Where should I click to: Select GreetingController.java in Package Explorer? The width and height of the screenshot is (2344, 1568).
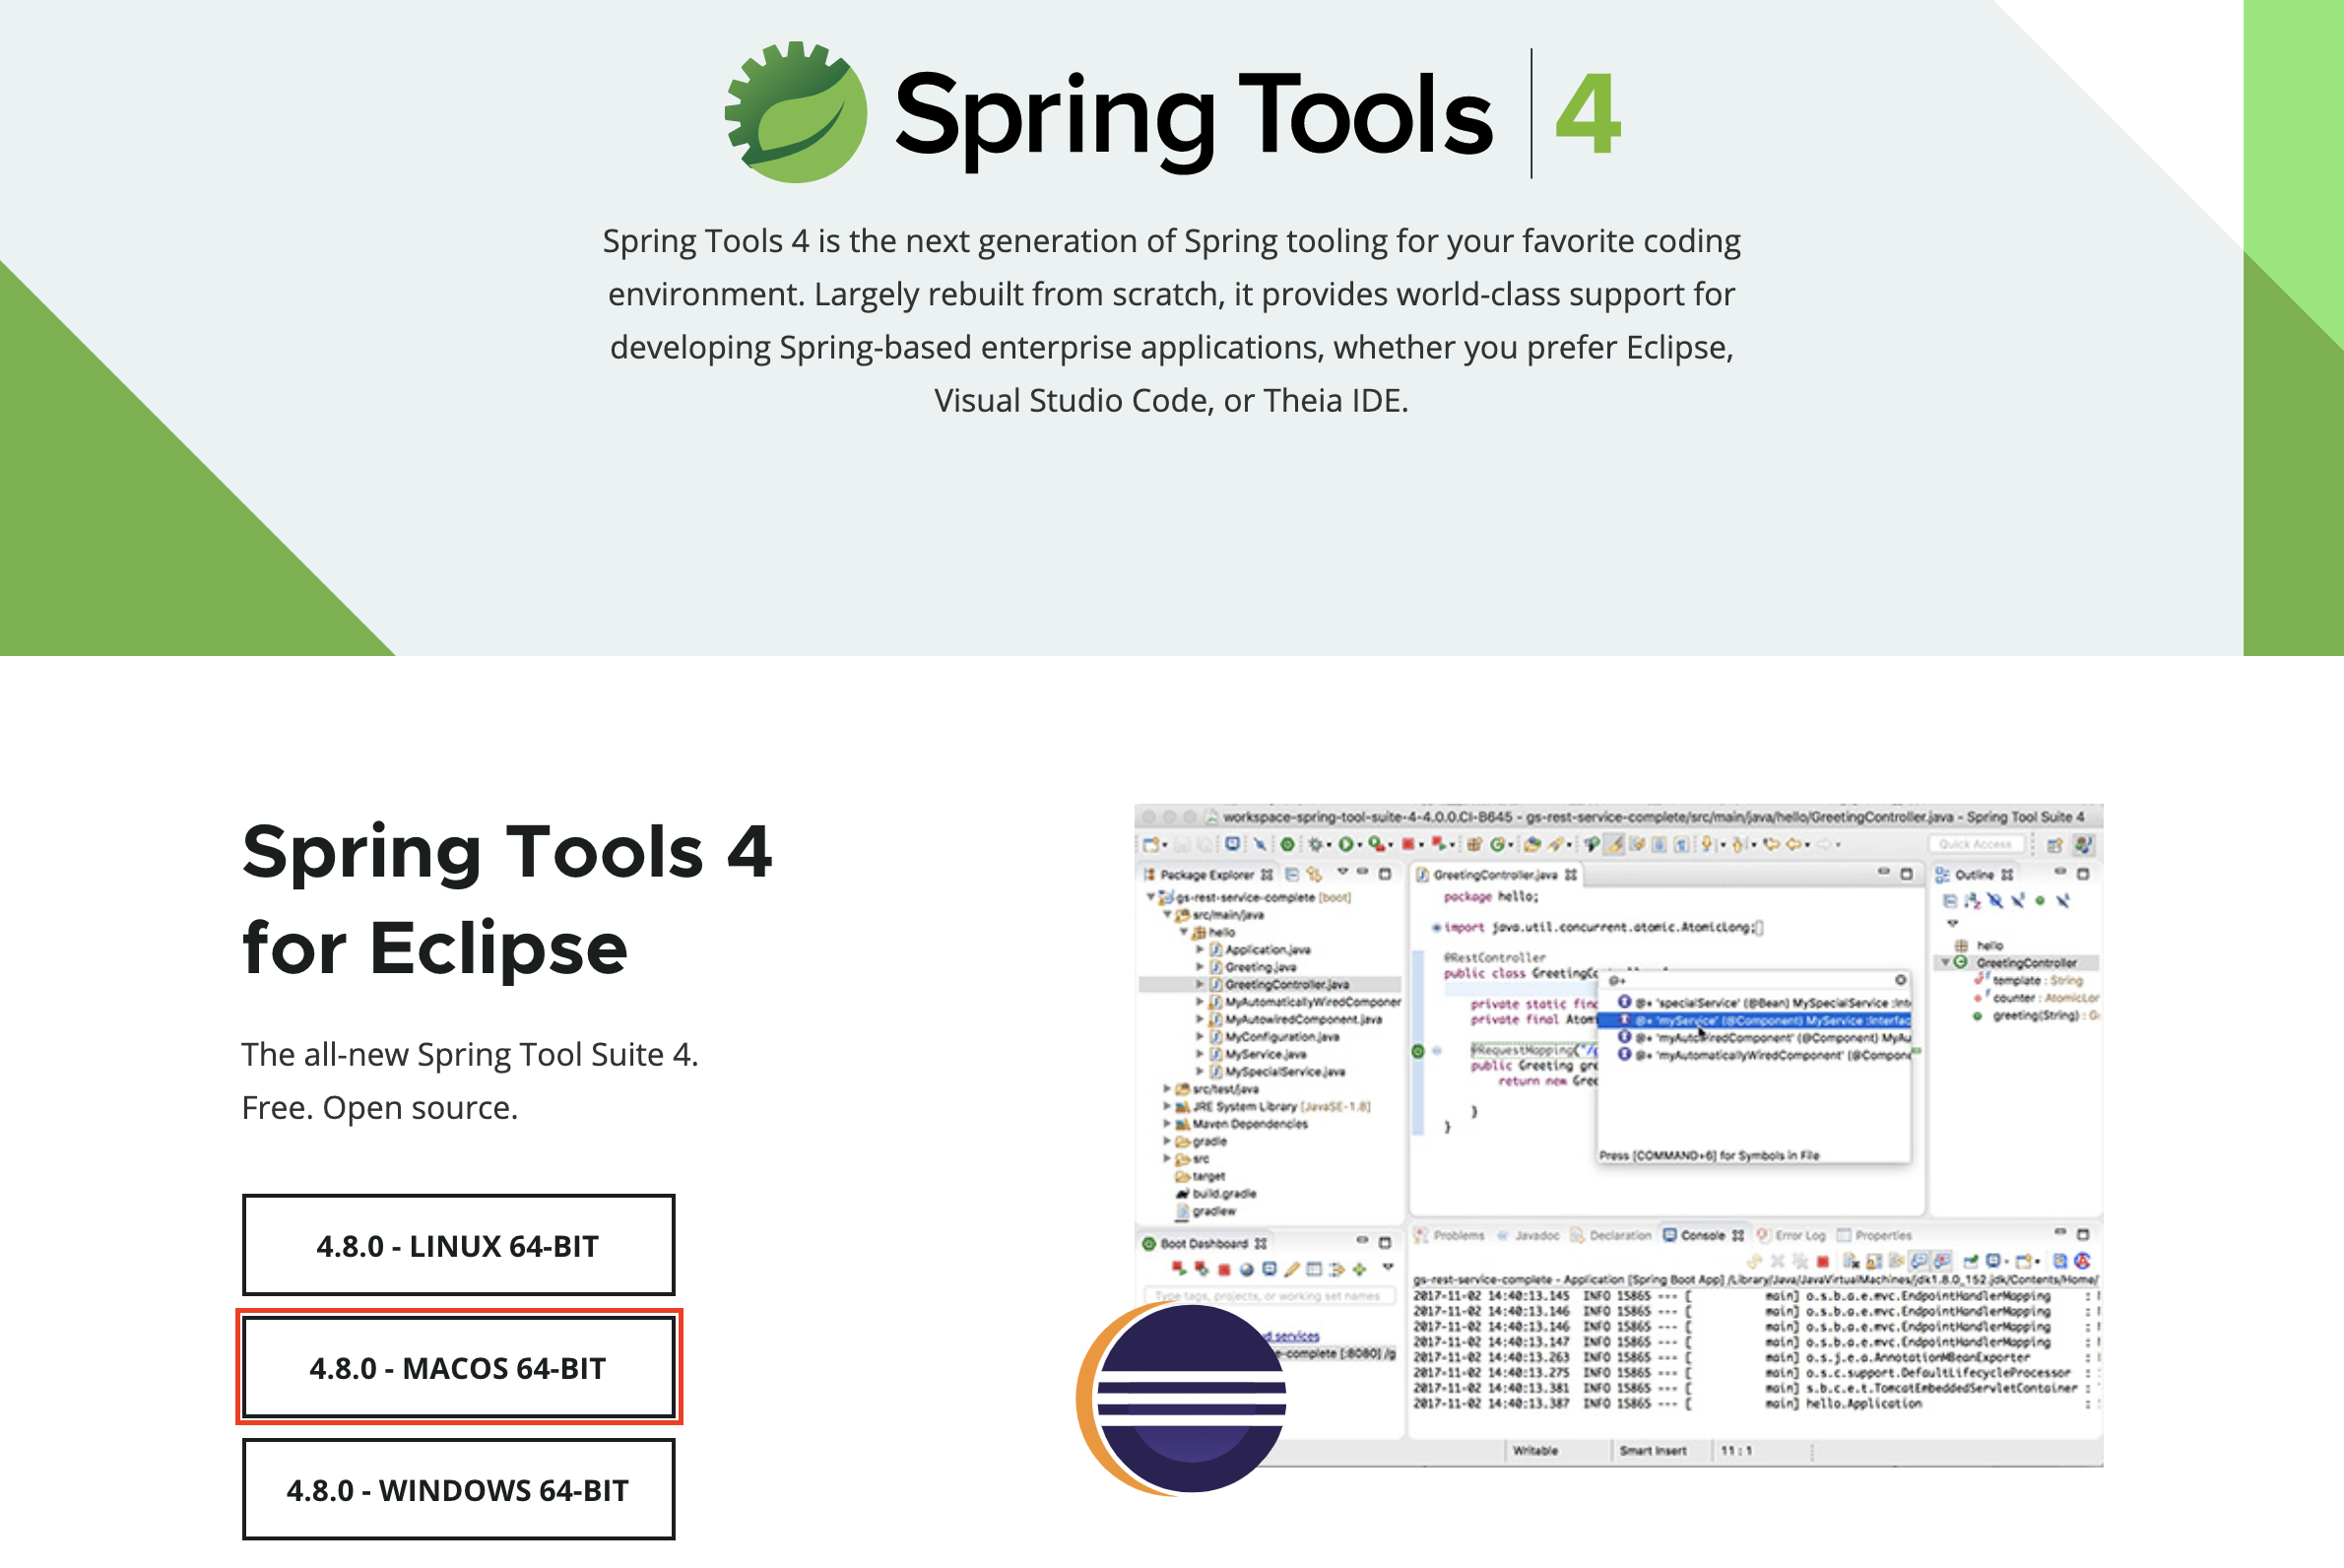[x=1286, y=984]
